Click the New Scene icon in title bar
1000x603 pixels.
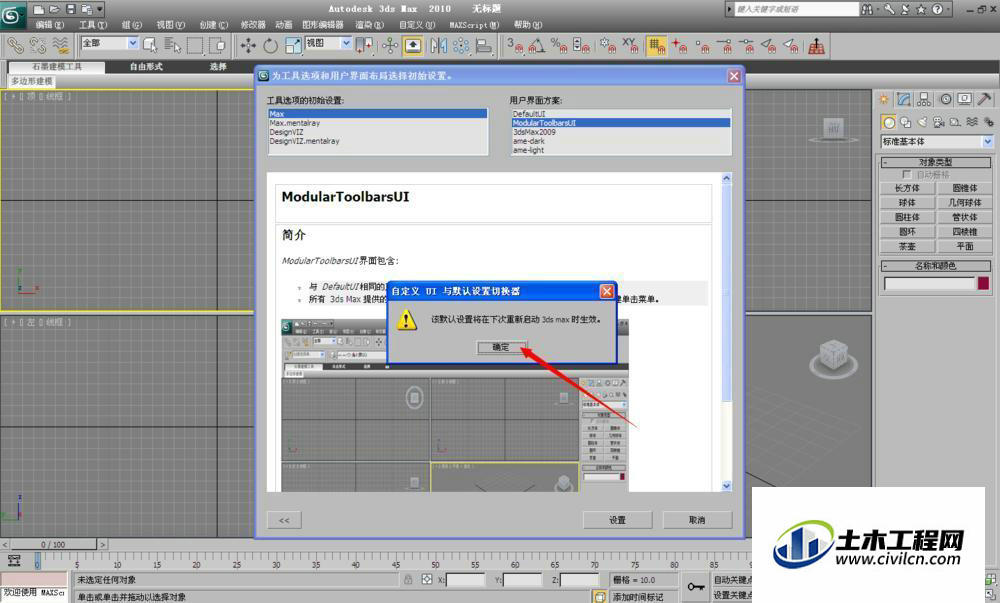[40, 9]
